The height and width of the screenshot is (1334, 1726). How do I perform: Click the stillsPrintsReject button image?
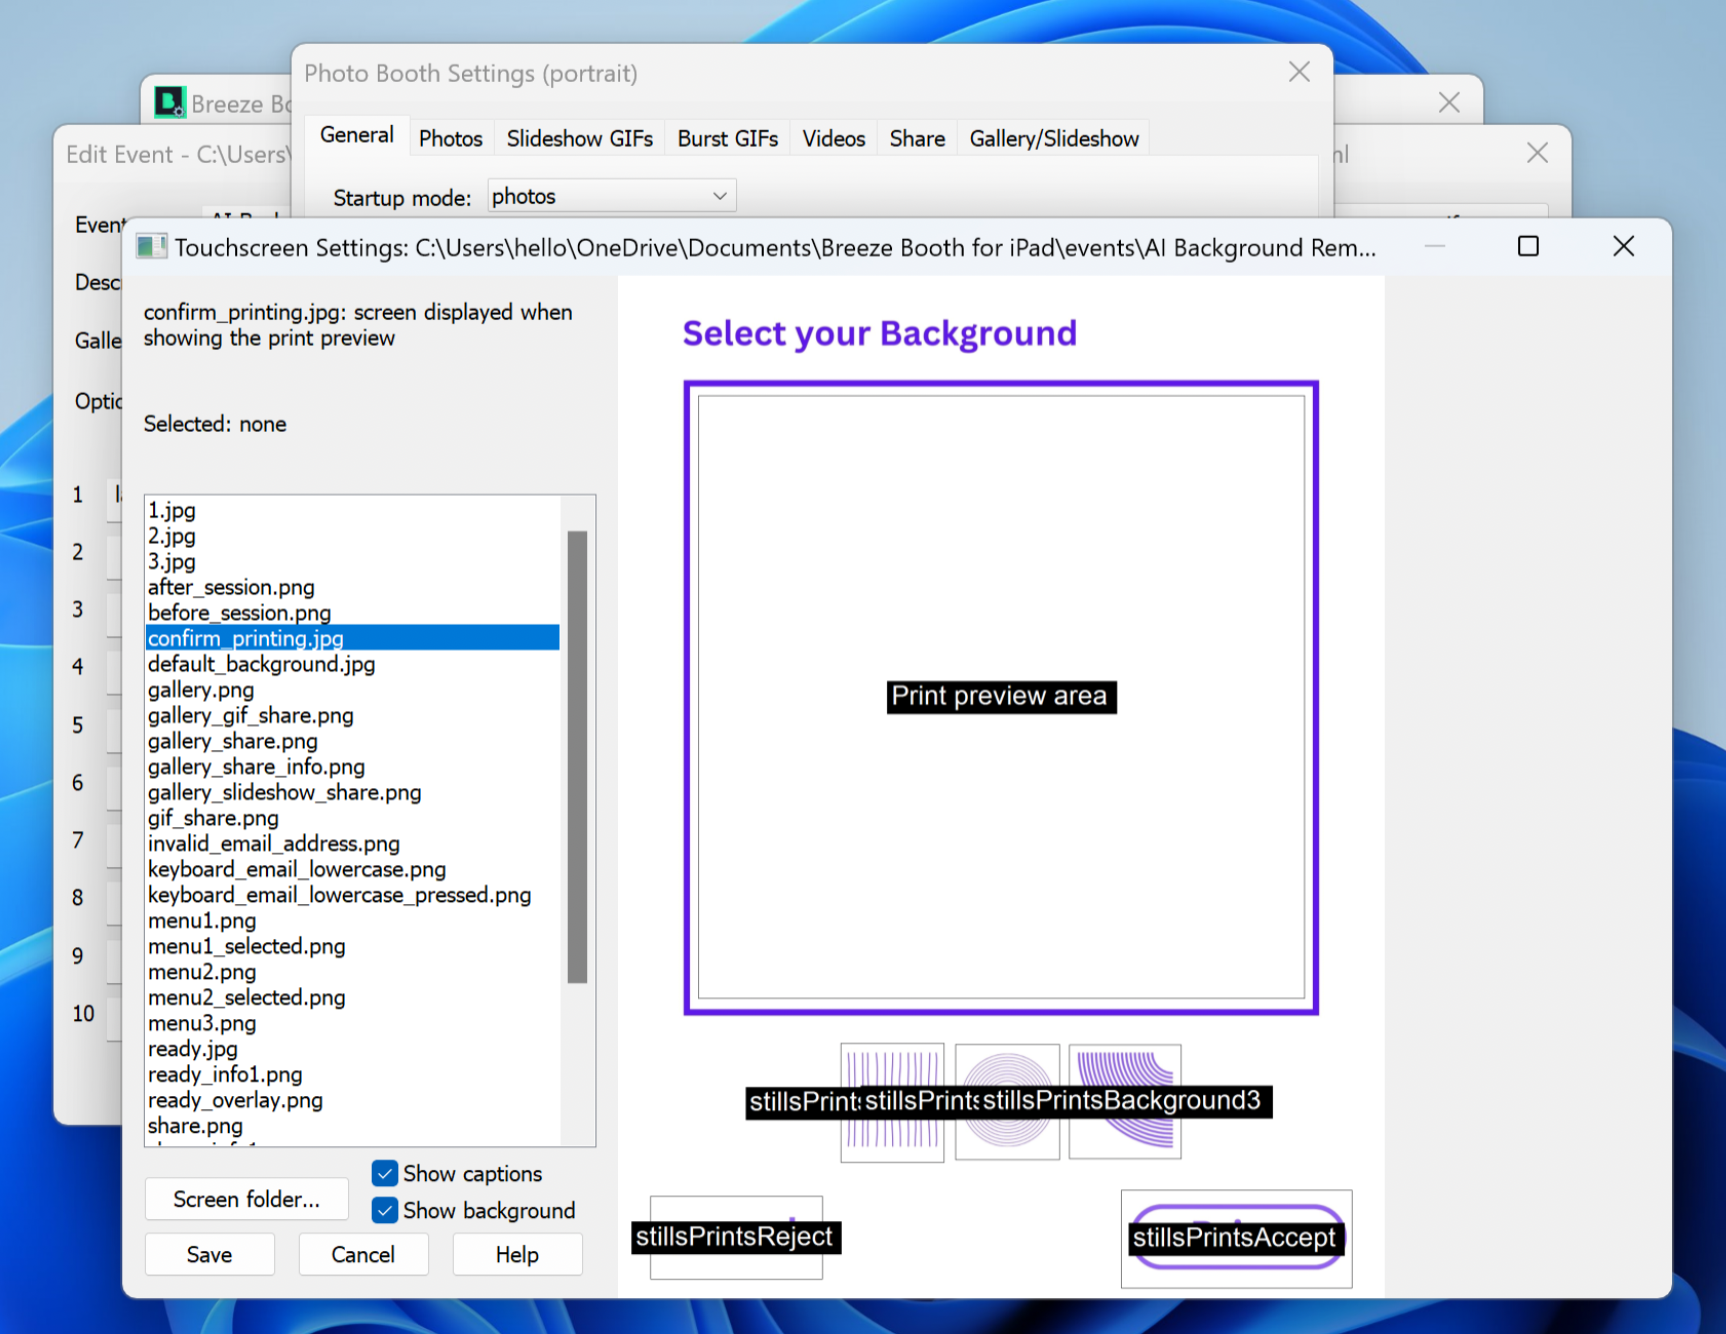pyautogui.click(x=736, y=1237)
